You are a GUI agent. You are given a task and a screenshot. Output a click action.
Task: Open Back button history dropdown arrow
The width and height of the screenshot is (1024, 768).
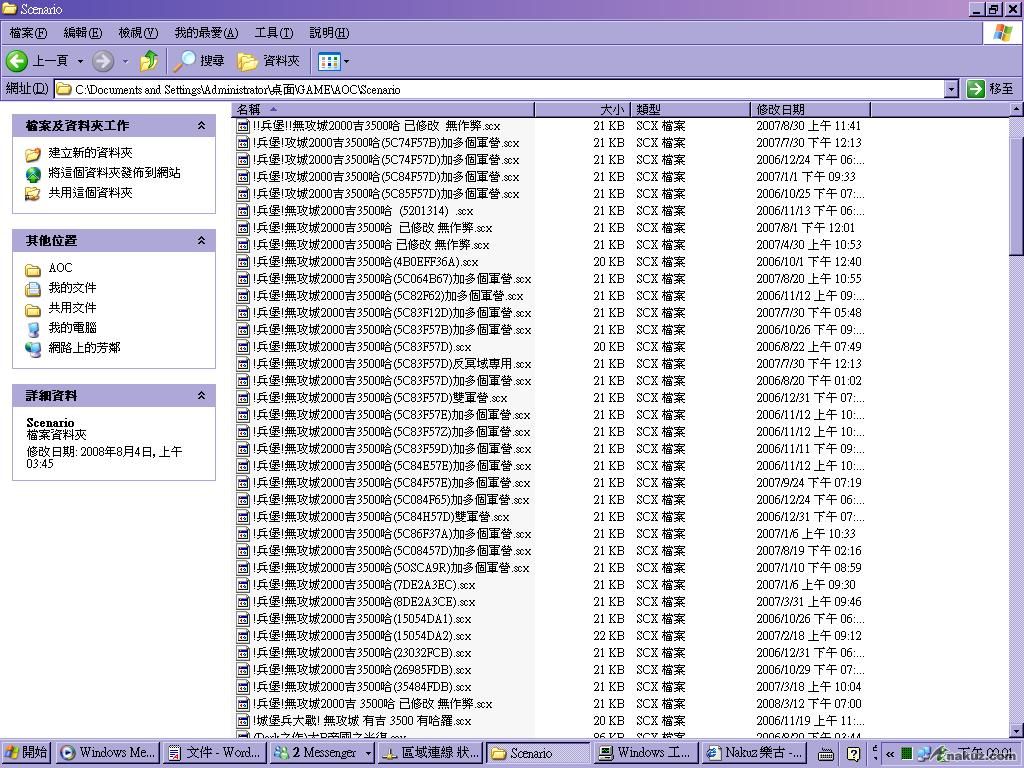(x=80, y=62)
